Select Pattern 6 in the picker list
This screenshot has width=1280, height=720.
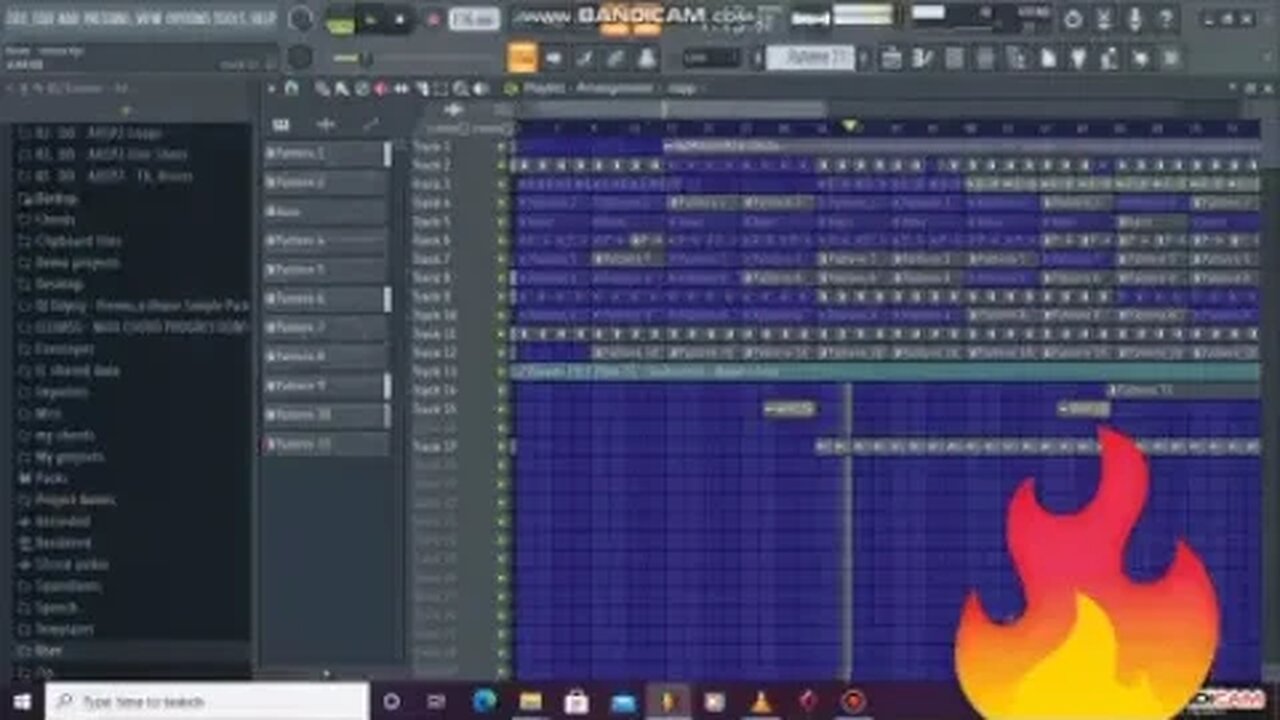(326, 299)
